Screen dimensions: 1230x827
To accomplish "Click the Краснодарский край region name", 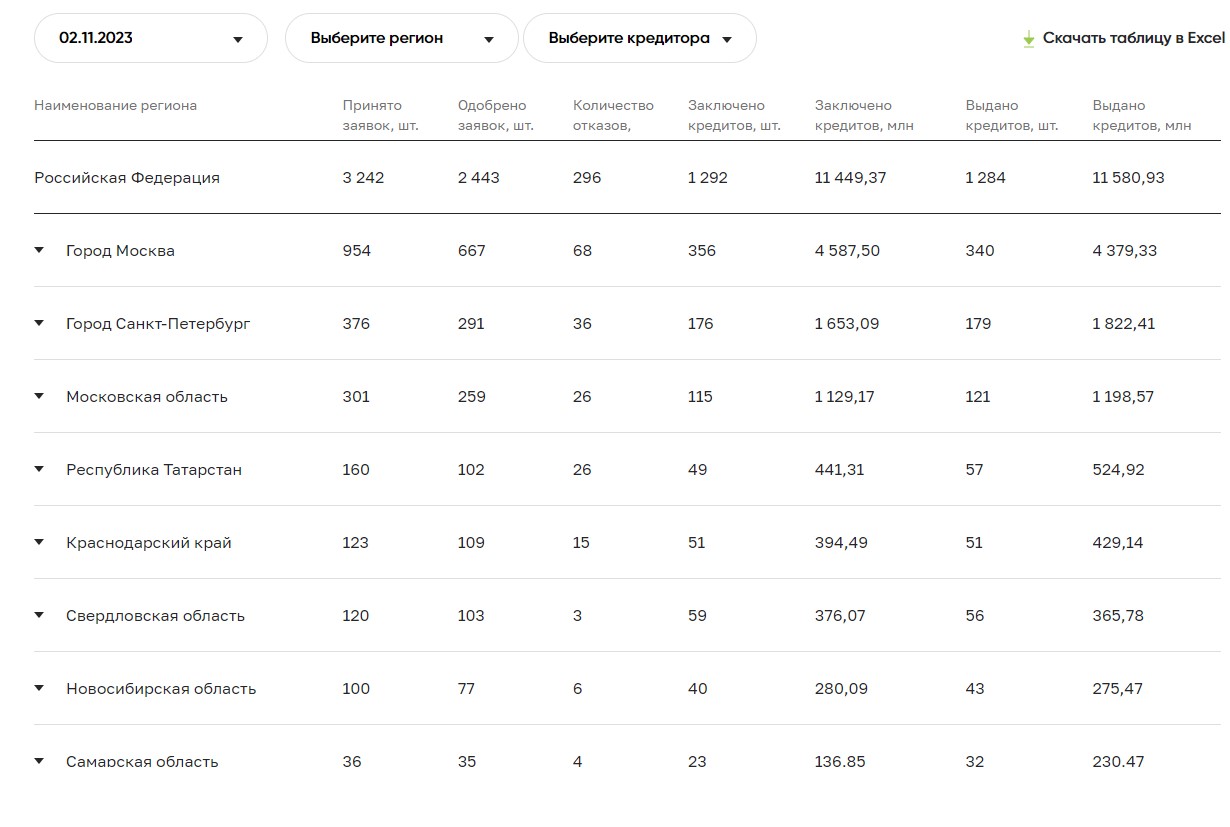I will (149, 543).
